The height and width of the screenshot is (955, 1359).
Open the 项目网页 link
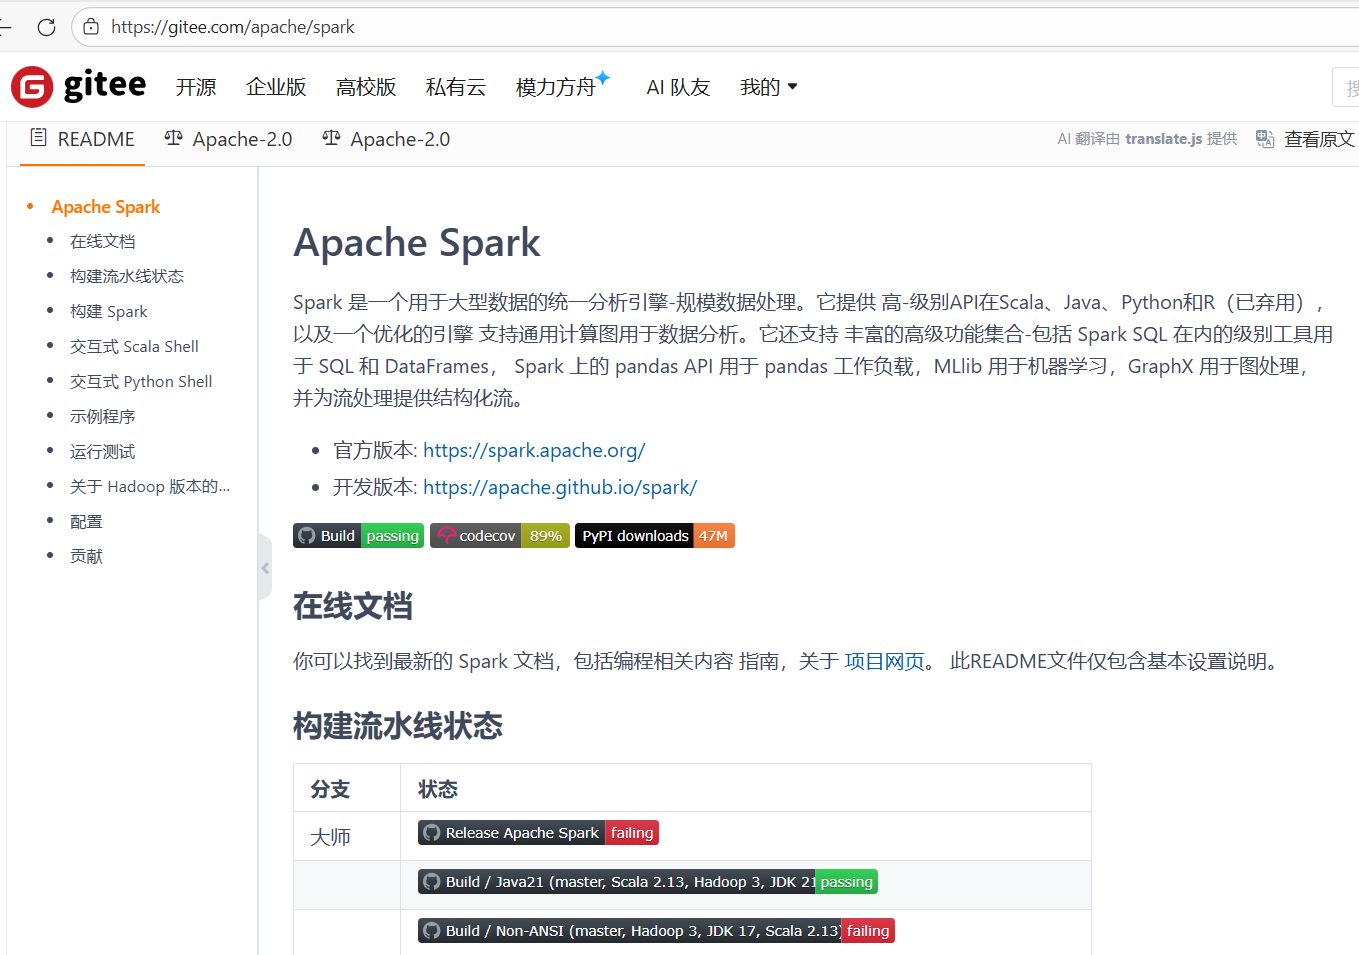(x=884, y=661)
